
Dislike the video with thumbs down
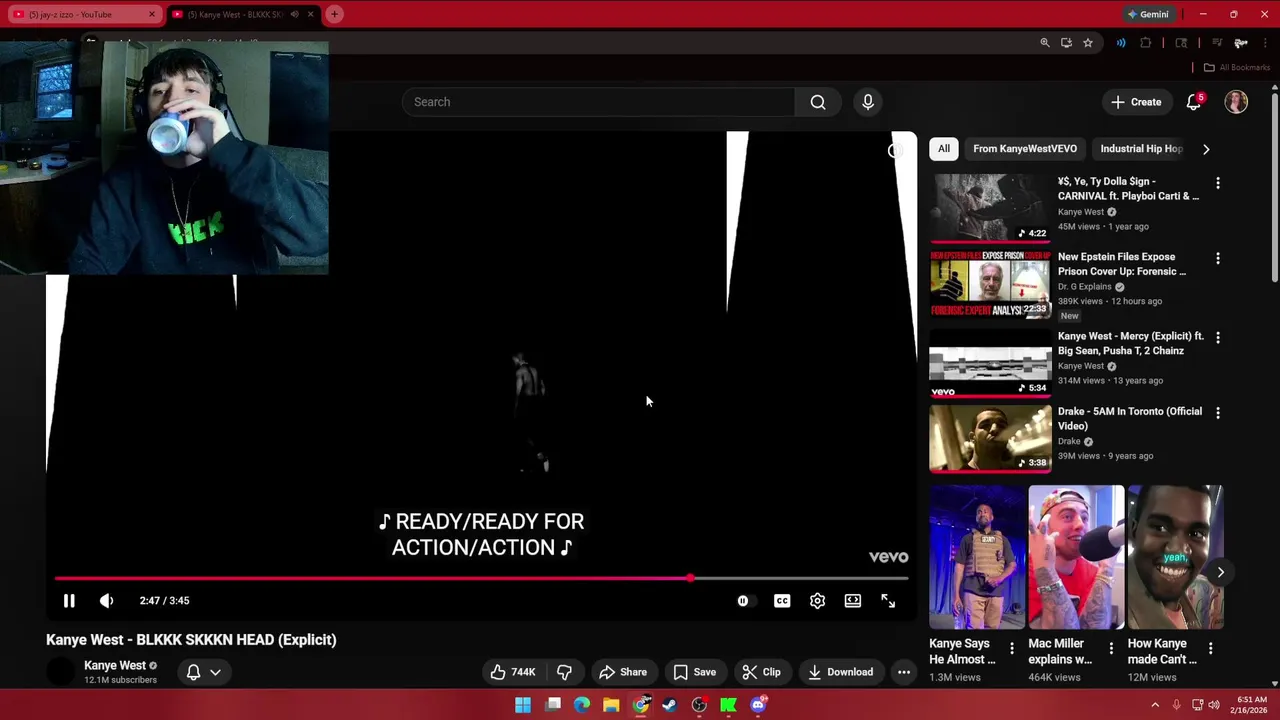[x=564, y=672]
